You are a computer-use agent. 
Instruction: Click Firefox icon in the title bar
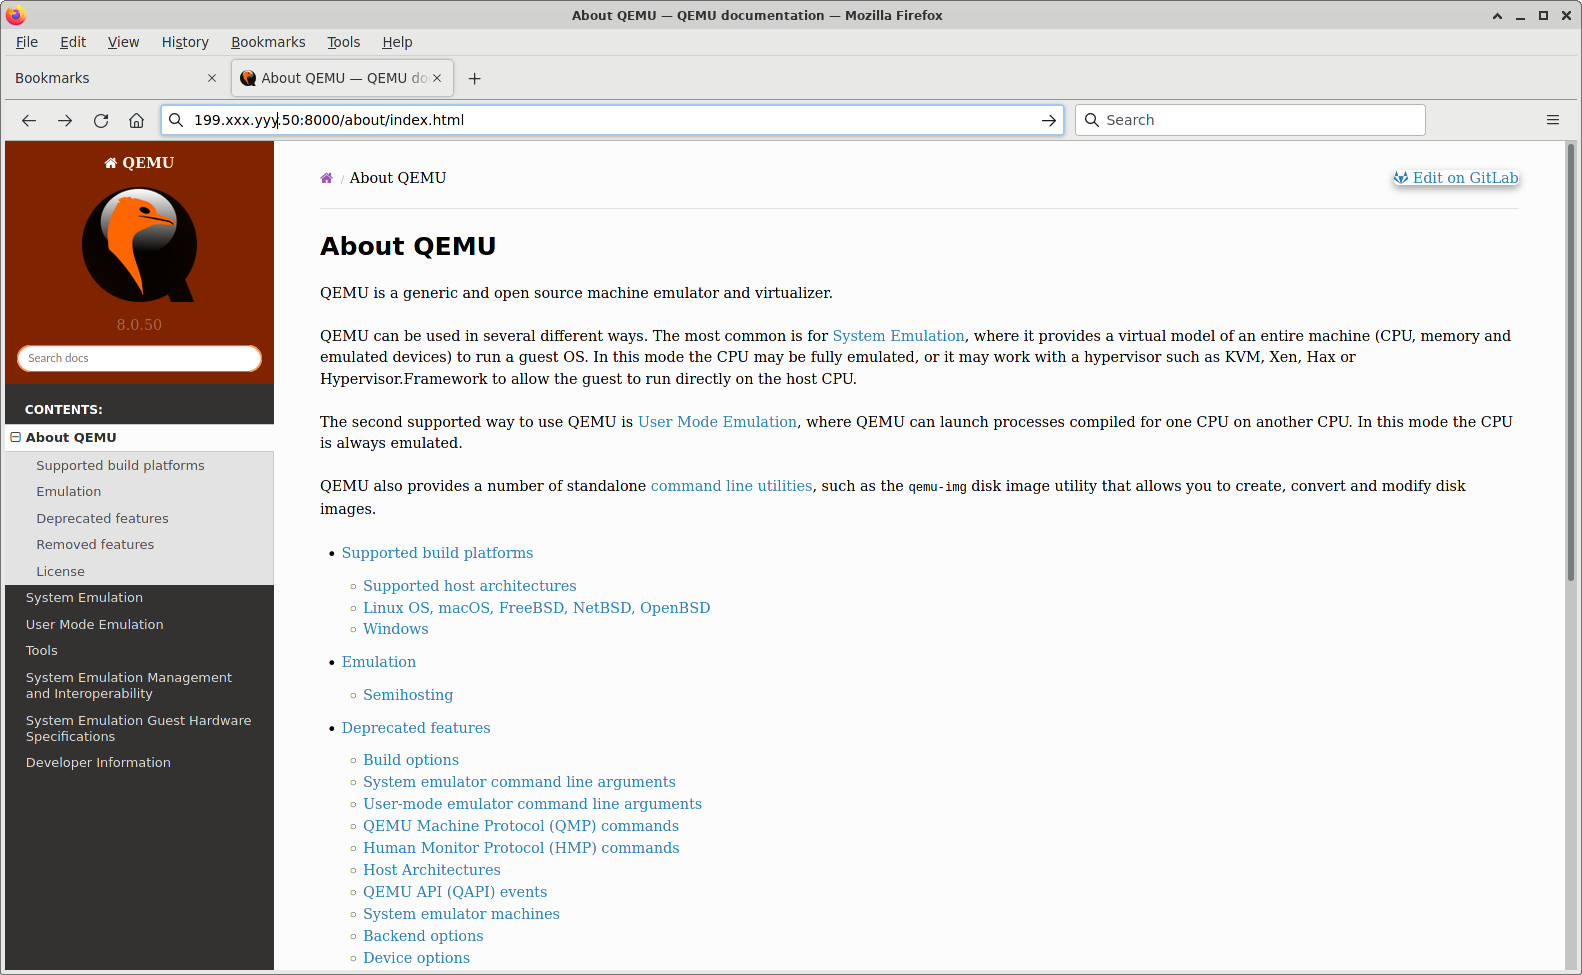(15, 15)
